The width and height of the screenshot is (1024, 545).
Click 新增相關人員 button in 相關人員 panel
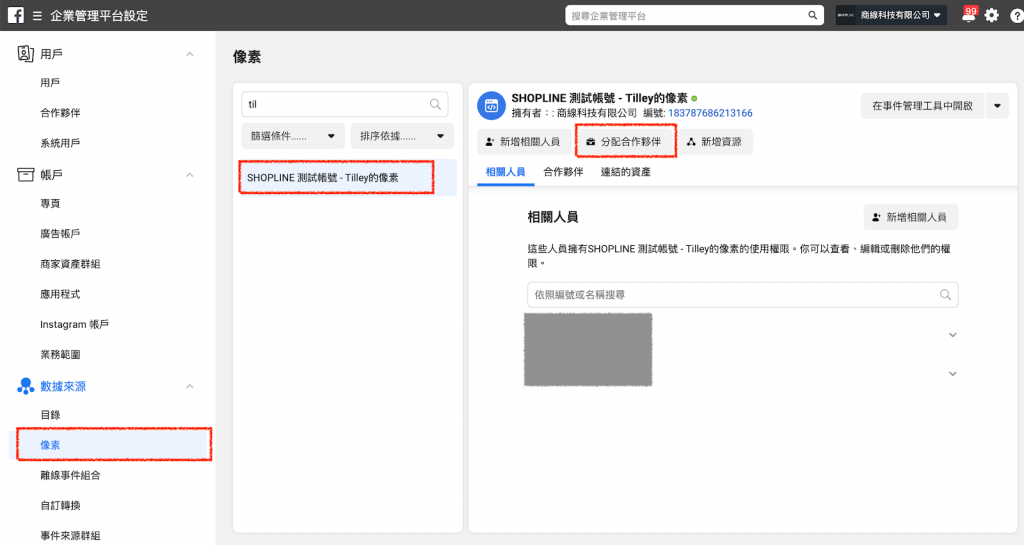coord(910,217)
